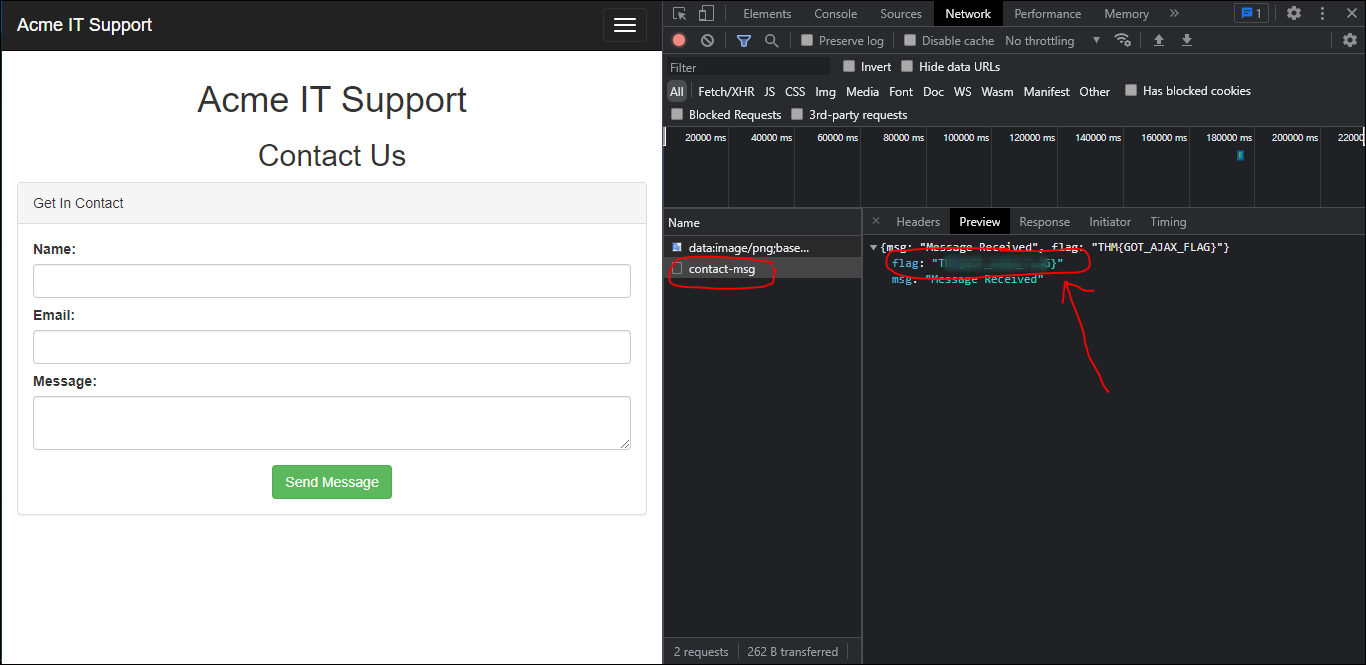
Task: Export HAR file download icon
Action: 1187,40
